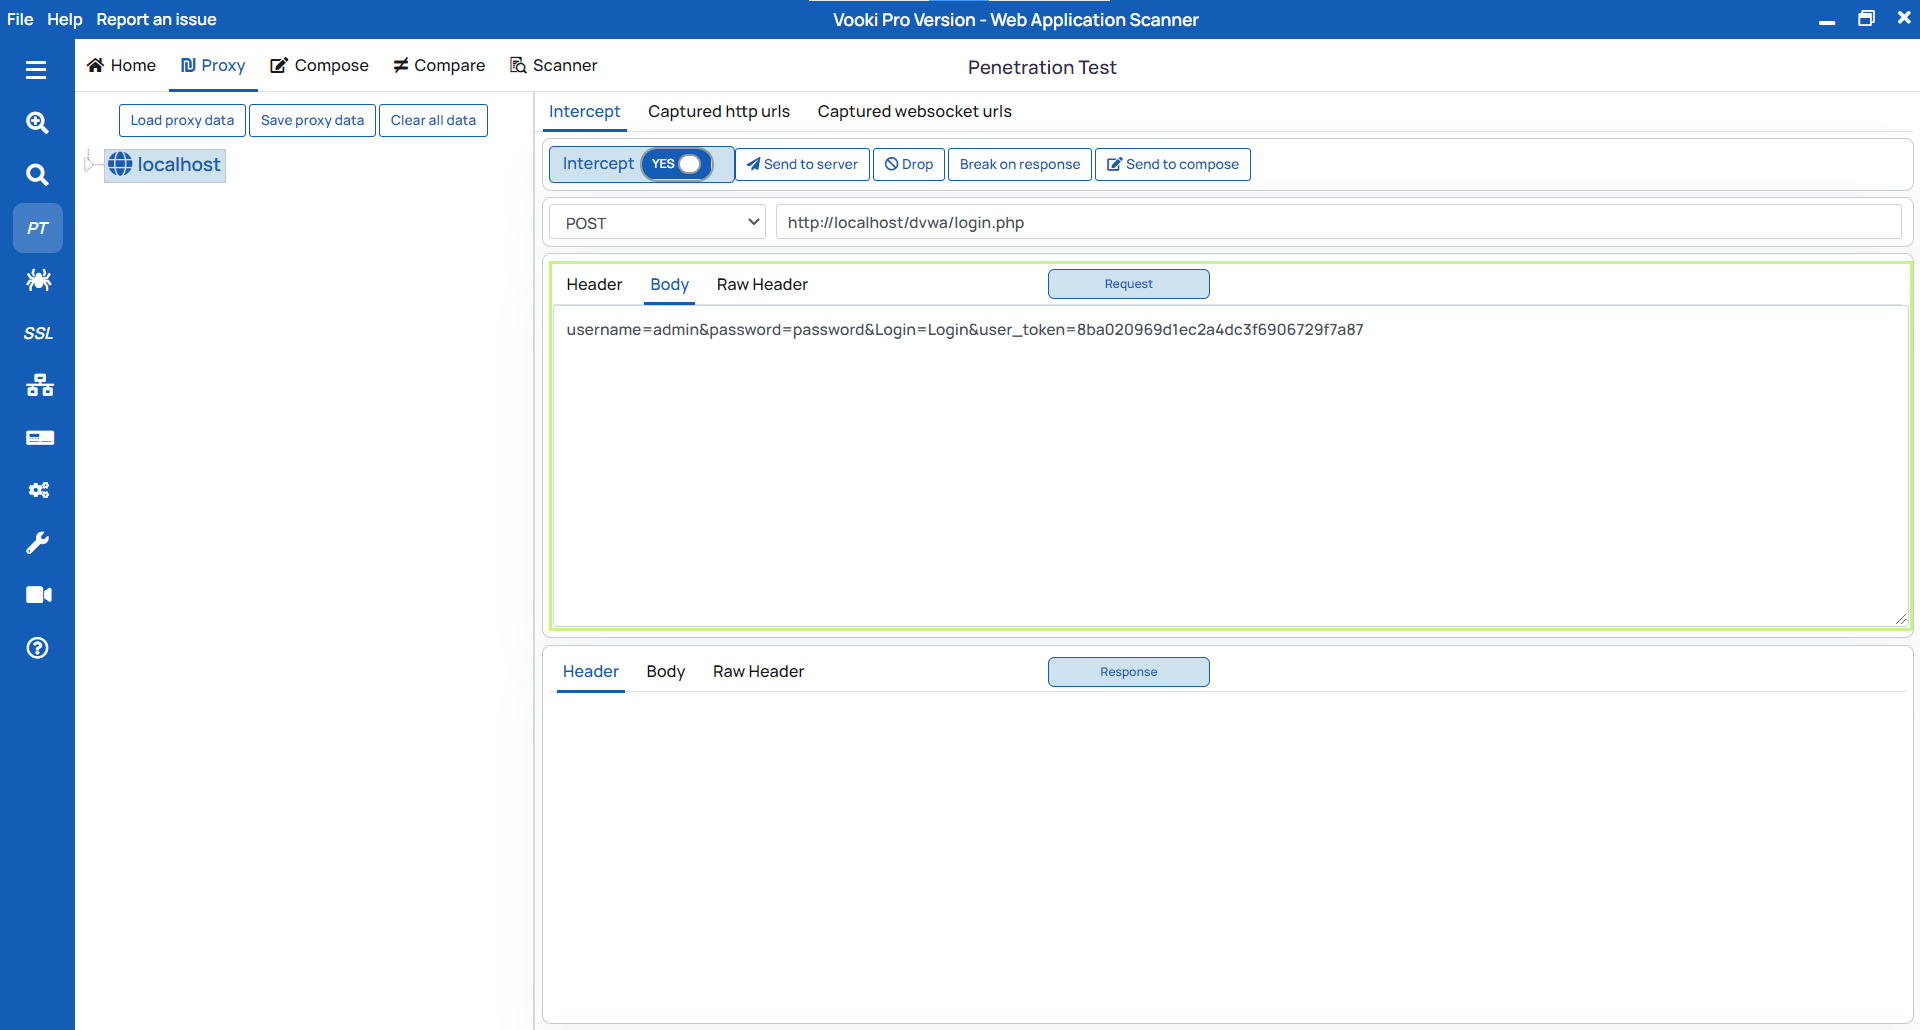
Task: Click the video camera recording icon
Action: (x=38, y=595)
